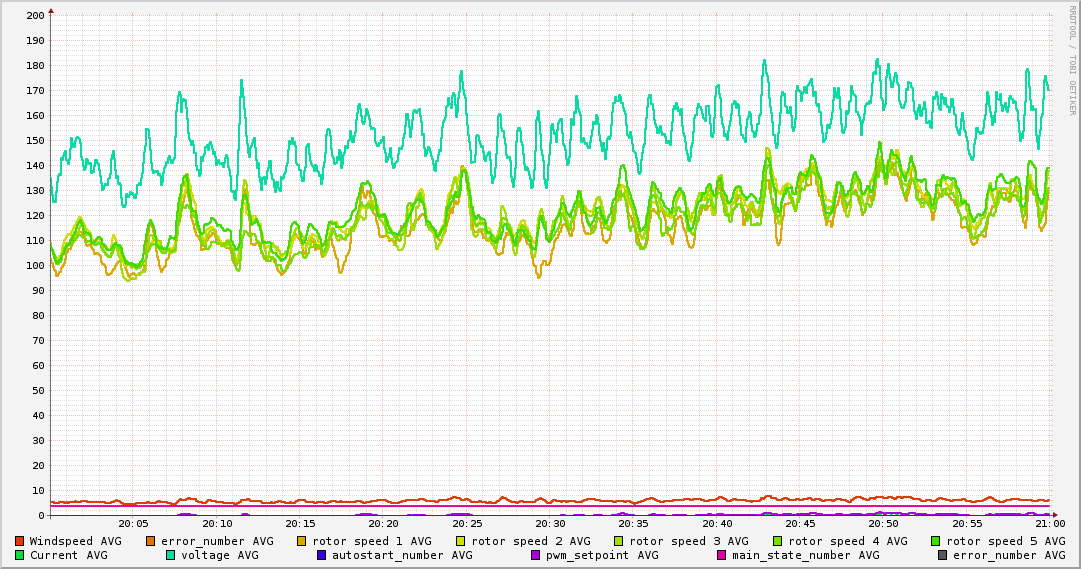The width and height of the screenshot is (1081, 569).
Task: Select the 'pwm_setpoint AVG' legend text
Action: 602,556
